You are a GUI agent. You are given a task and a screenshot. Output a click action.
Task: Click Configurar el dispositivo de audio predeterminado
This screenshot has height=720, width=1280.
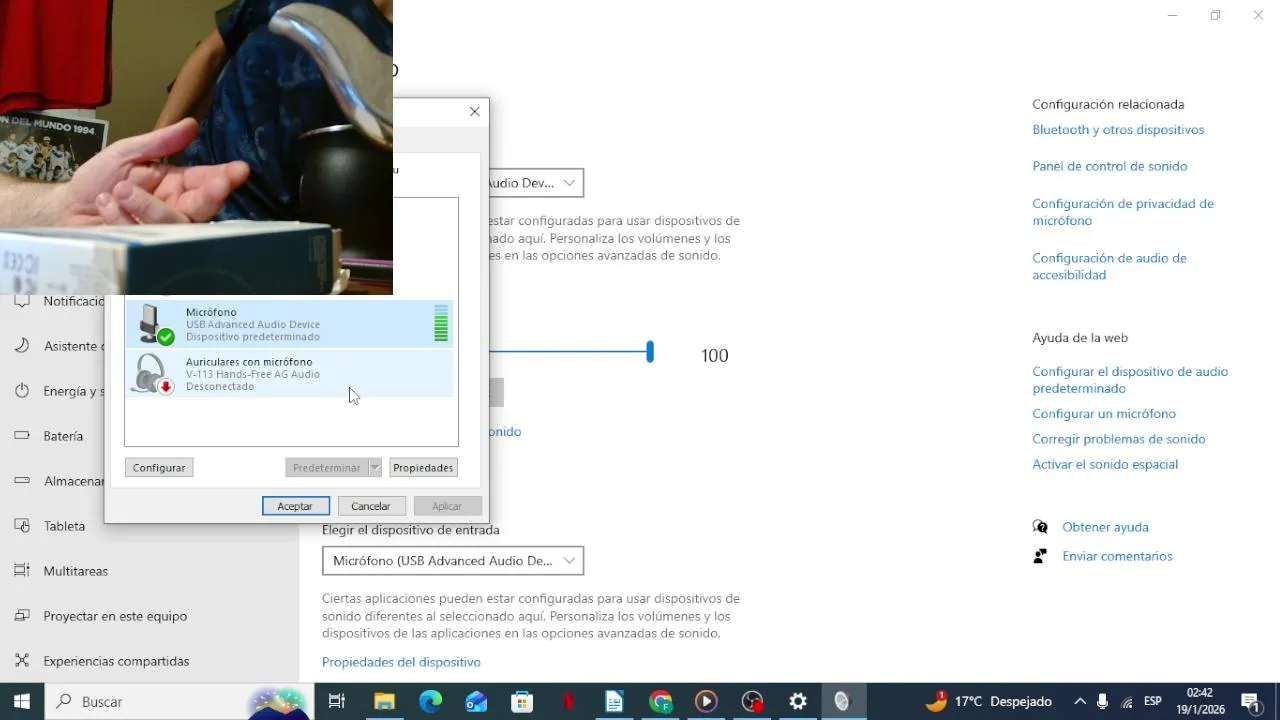[x=1130, y=380]
